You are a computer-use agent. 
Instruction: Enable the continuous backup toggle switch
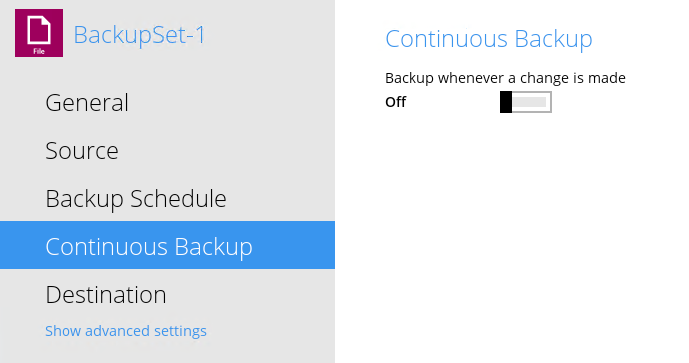[x=526, y=102]
